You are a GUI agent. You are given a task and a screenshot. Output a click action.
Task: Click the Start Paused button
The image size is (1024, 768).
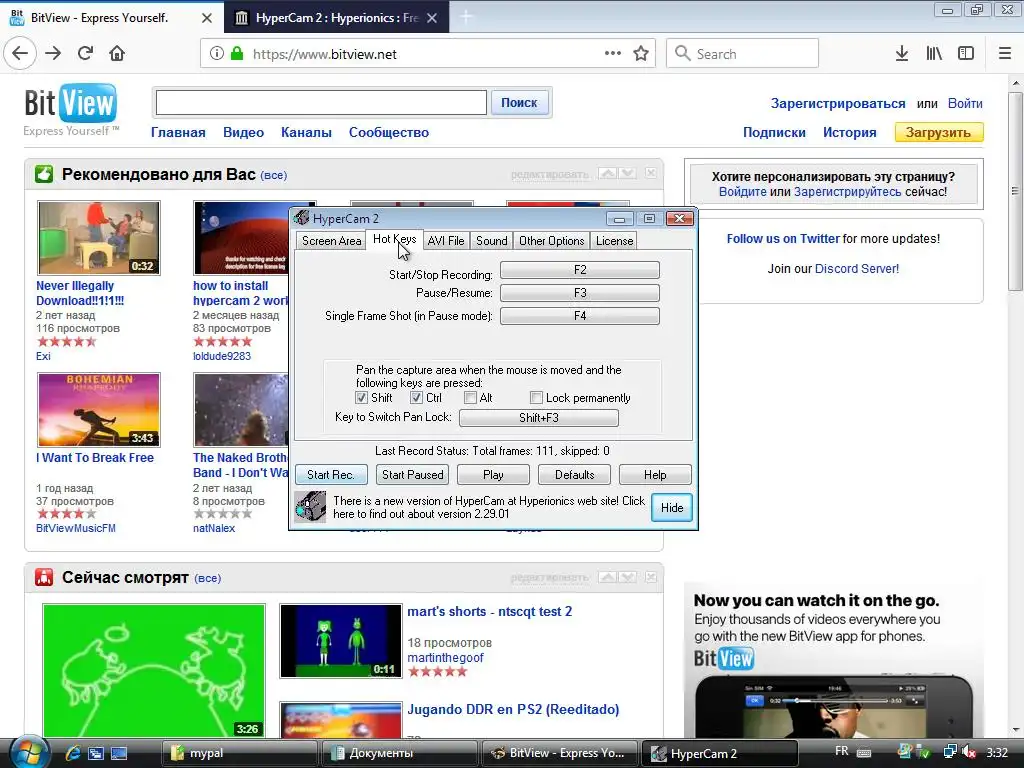click(x=413, y=475)
